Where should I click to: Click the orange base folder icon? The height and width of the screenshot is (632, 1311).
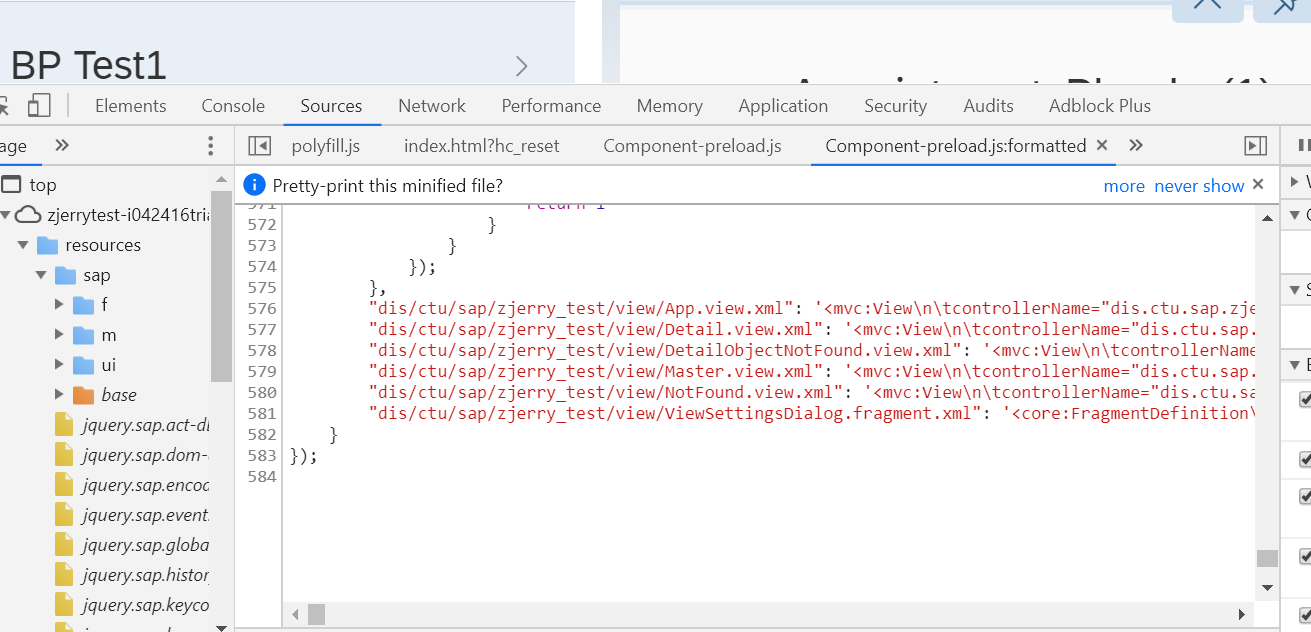83,395
